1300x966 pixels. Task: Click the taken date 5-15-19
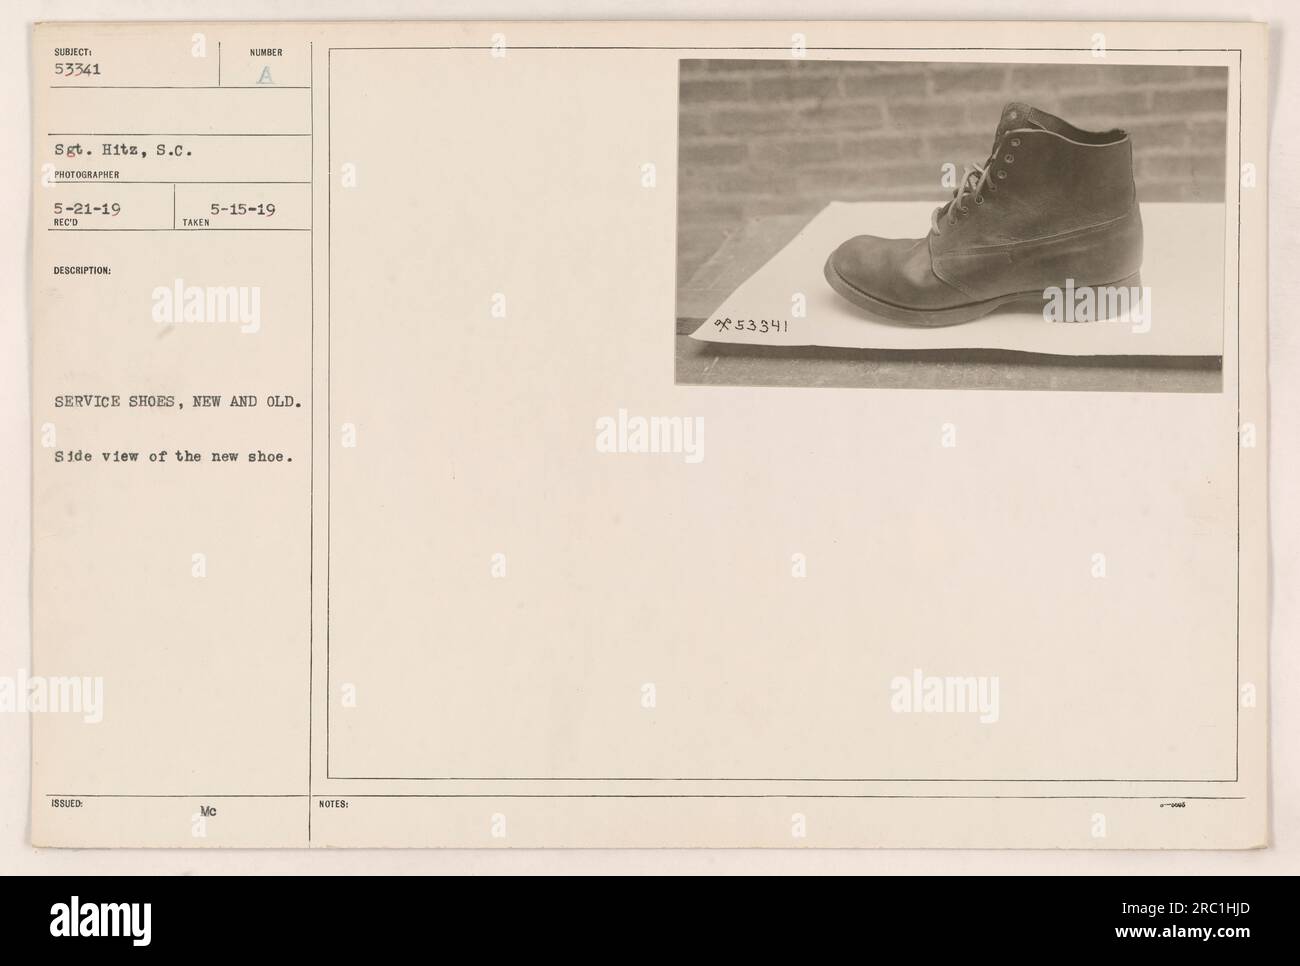click(x=245, y=211)
